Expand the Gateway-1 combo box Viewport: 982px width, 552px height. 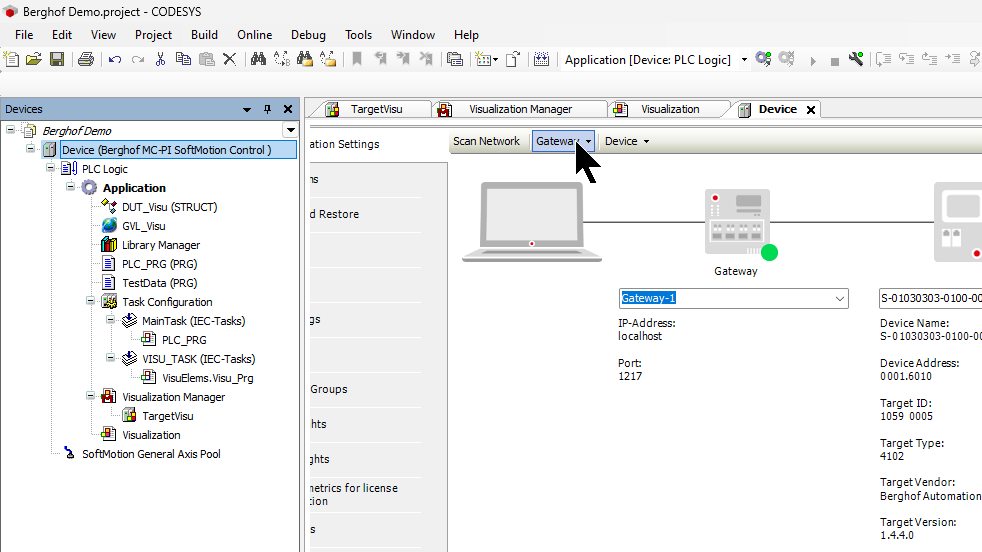839,299
